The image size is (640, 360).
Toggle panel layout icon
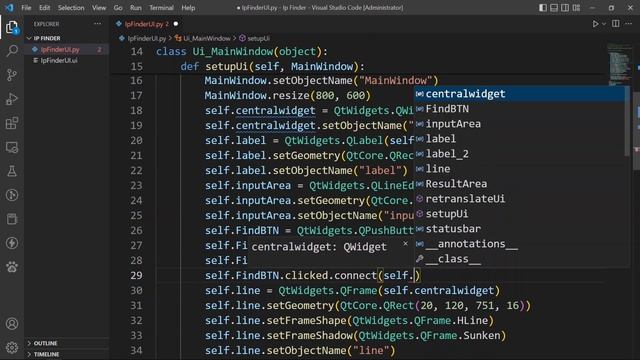(554, 8)
